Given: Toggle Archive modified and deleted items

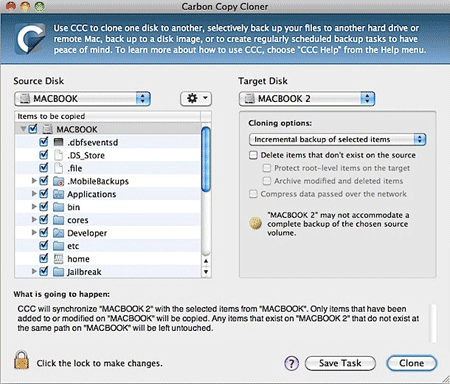Looking at the screenshot, I should [x=267, y=181].
